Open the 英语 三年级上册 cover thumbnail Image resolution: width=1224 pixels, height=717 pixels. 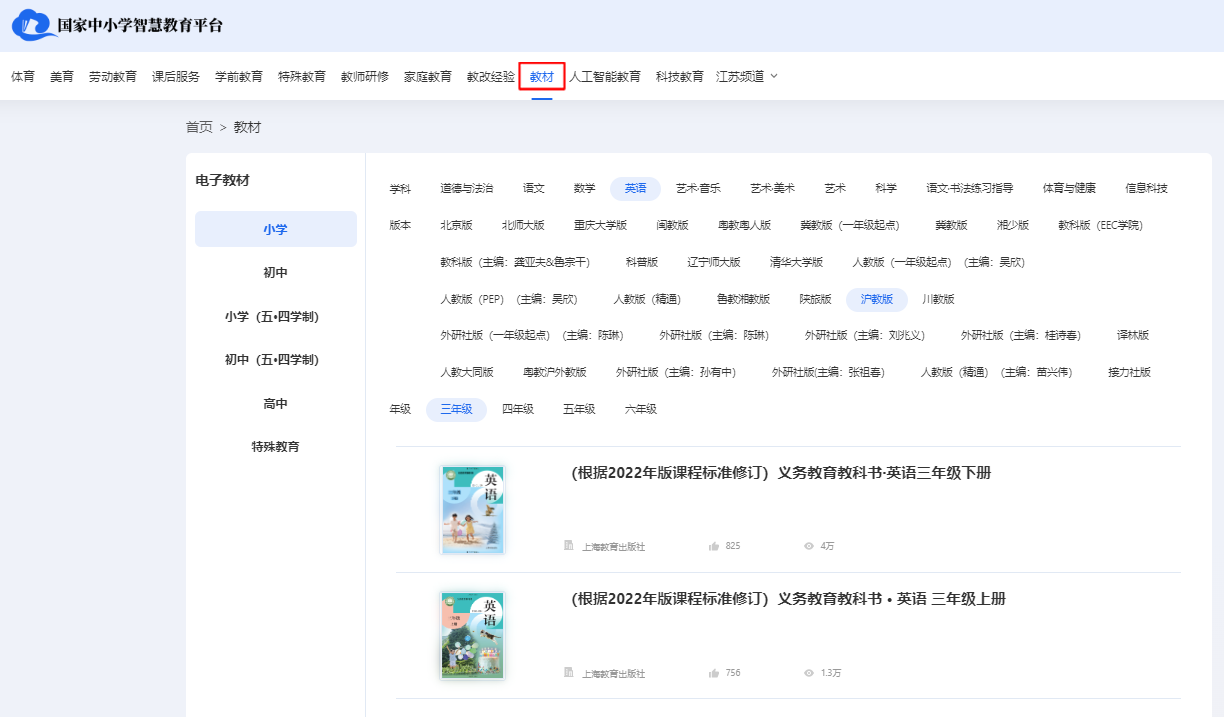click(473, 636)
